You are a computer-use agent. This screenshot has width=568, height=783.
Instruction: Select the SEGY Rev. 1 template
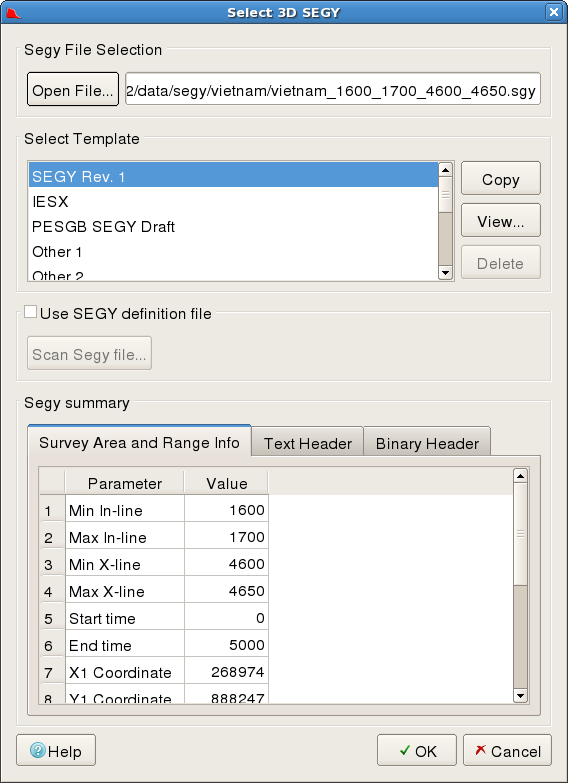click(x=233, y=176)
